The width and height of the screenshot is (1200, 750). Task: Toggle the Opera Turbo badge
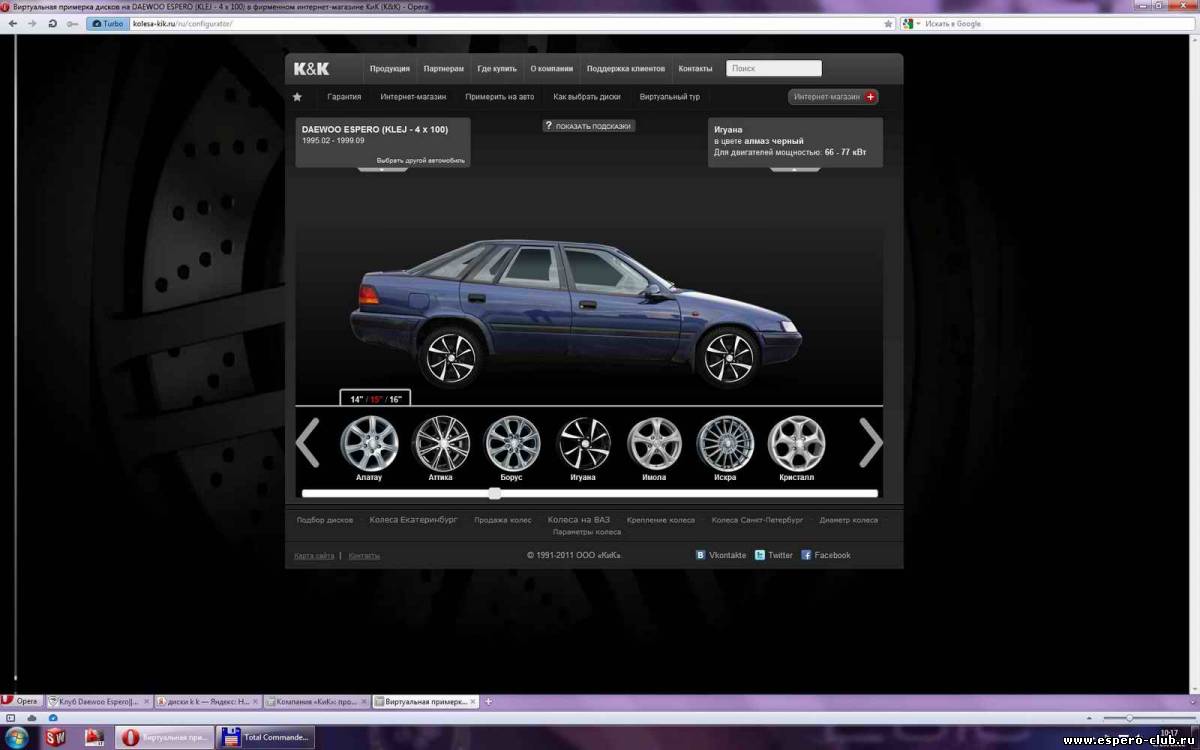click(x=108, y=23)
